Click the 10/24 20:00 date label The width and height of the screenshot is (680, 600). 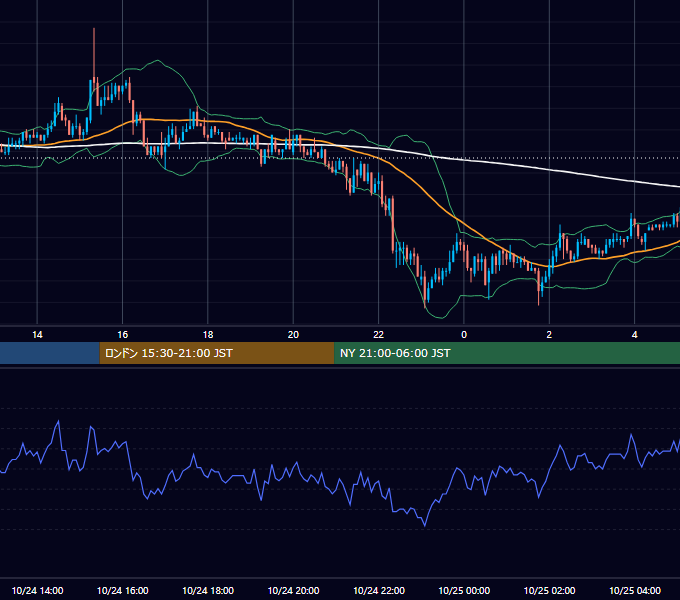click(294, 590)
